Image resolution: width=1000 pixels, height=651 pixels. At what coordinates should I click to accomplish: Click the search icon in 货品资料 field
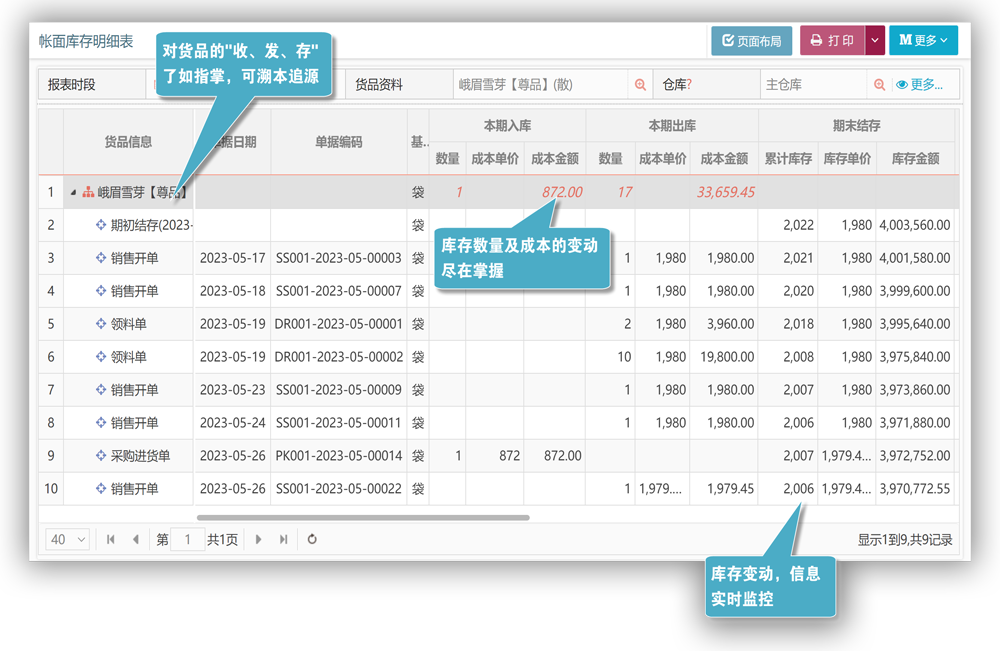click(x=640, y=85)
